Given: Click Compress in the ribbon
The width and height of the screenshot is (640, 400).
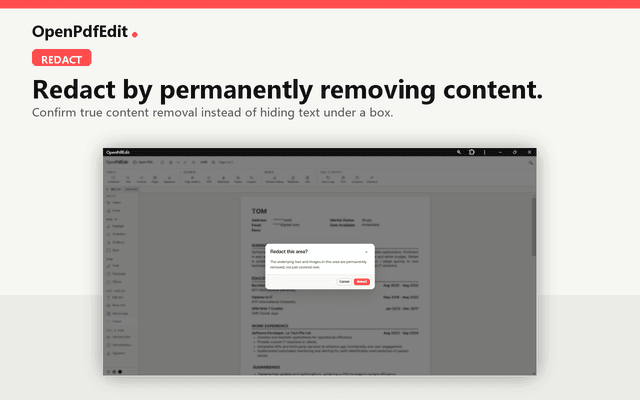Looking at the screenshot, I should (x=357, y=180).
